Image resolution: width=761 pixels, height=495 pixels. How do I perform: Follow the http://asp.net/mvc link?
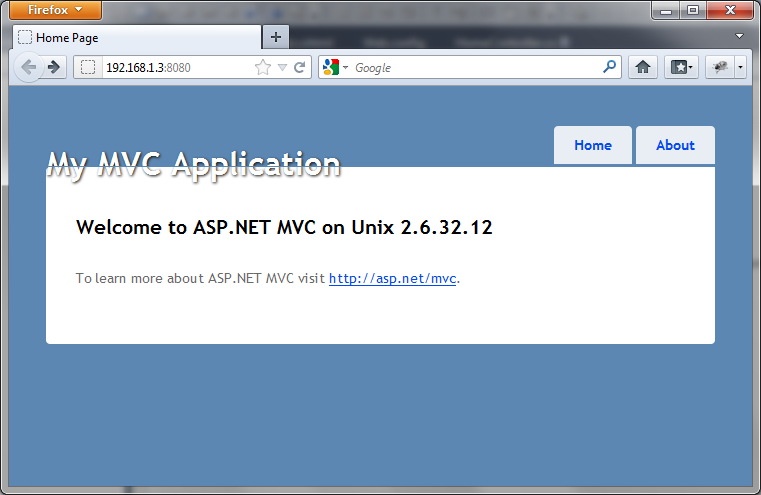pyautogui.click(x=392, y=278)
